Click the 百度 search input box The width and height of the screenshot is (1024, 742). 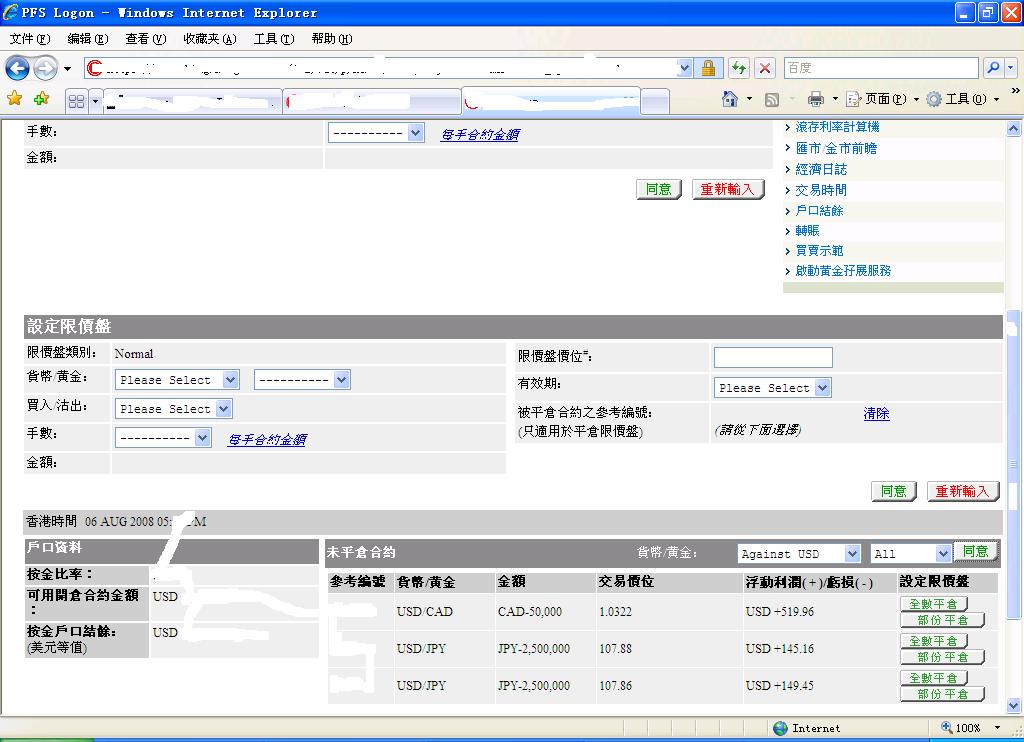pyautogui.click(x=881, y=67)
